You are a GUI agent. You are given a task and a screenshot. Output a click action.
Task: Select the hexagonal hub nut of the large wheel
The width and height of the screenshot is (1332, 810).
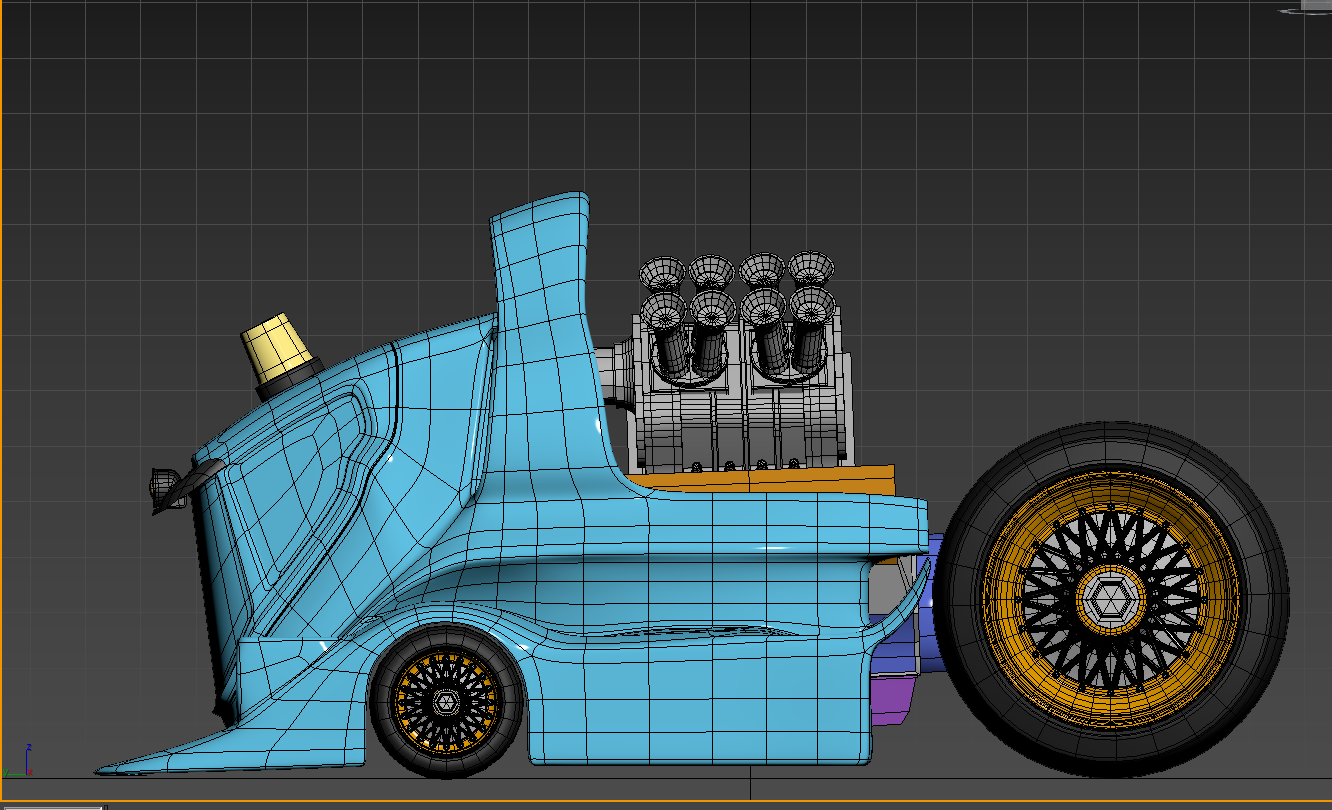tap(1109, 599)
